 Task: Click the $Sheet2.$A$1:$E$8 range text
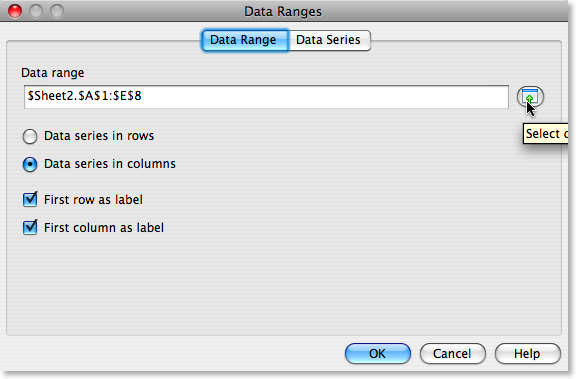[x=84, y=96]
